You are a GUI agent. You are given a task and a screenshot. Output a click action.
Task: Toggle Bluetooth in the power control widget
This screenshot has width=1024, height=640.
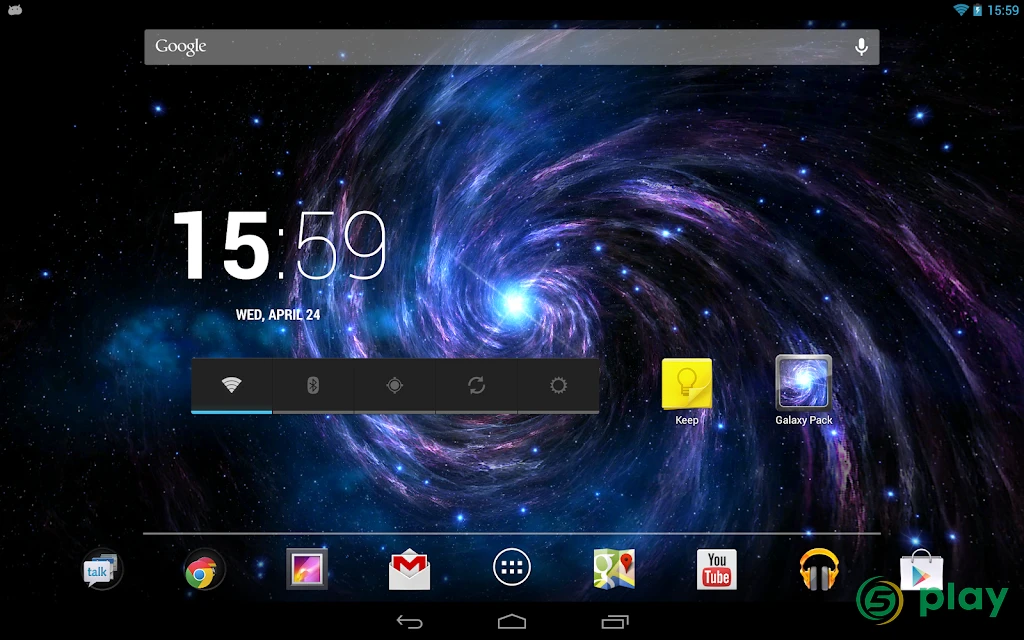click(313, 385)
